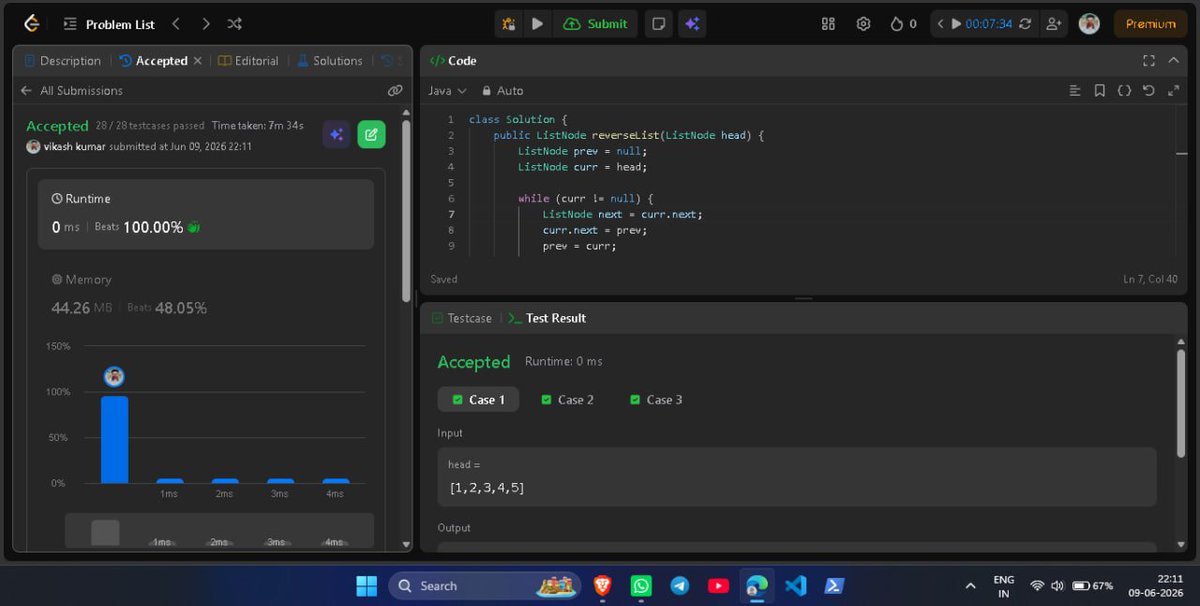Analyze submission with the purple AI button
1200x606 pixels.
pos(336,134)
